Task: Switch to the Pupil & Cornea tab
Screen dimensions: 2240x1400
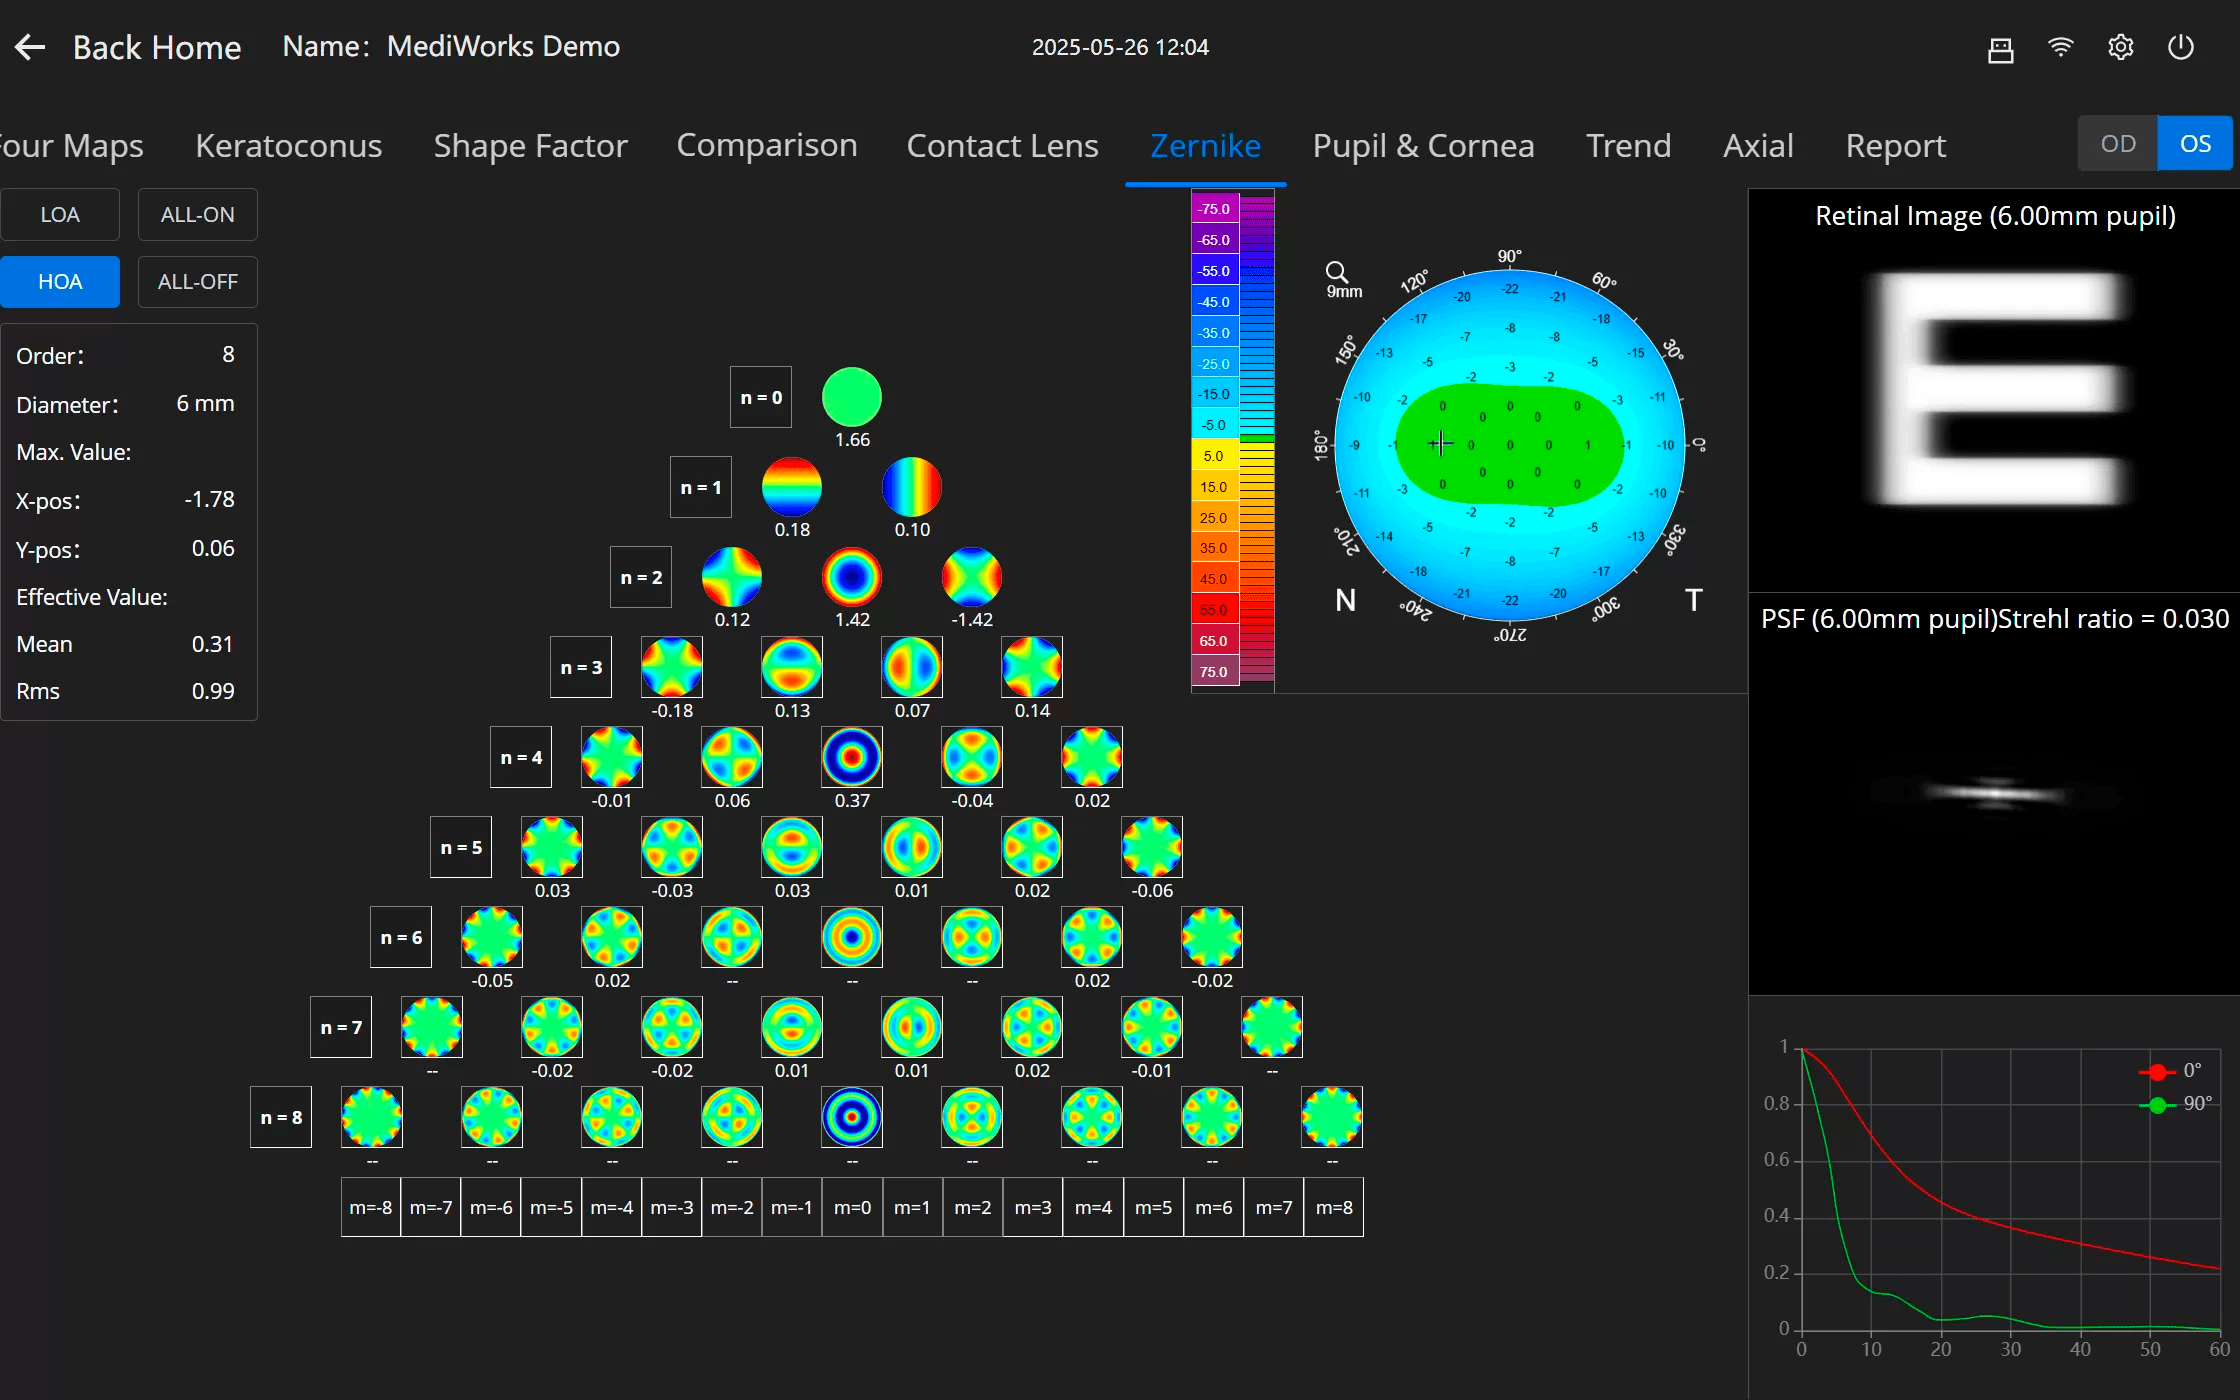Action: [x=1422, y=146]
